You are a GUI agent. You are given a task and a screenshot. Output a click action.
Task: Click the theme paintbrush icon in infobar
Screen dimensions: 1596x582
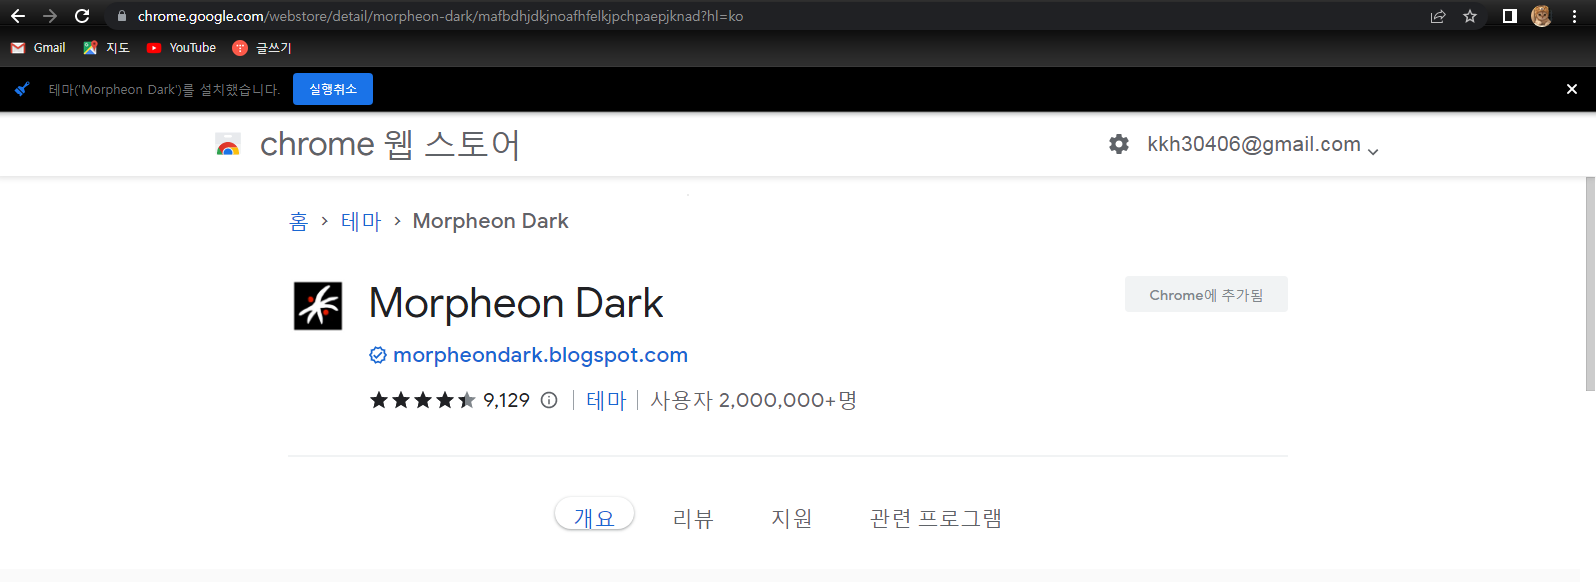[22, 89]
